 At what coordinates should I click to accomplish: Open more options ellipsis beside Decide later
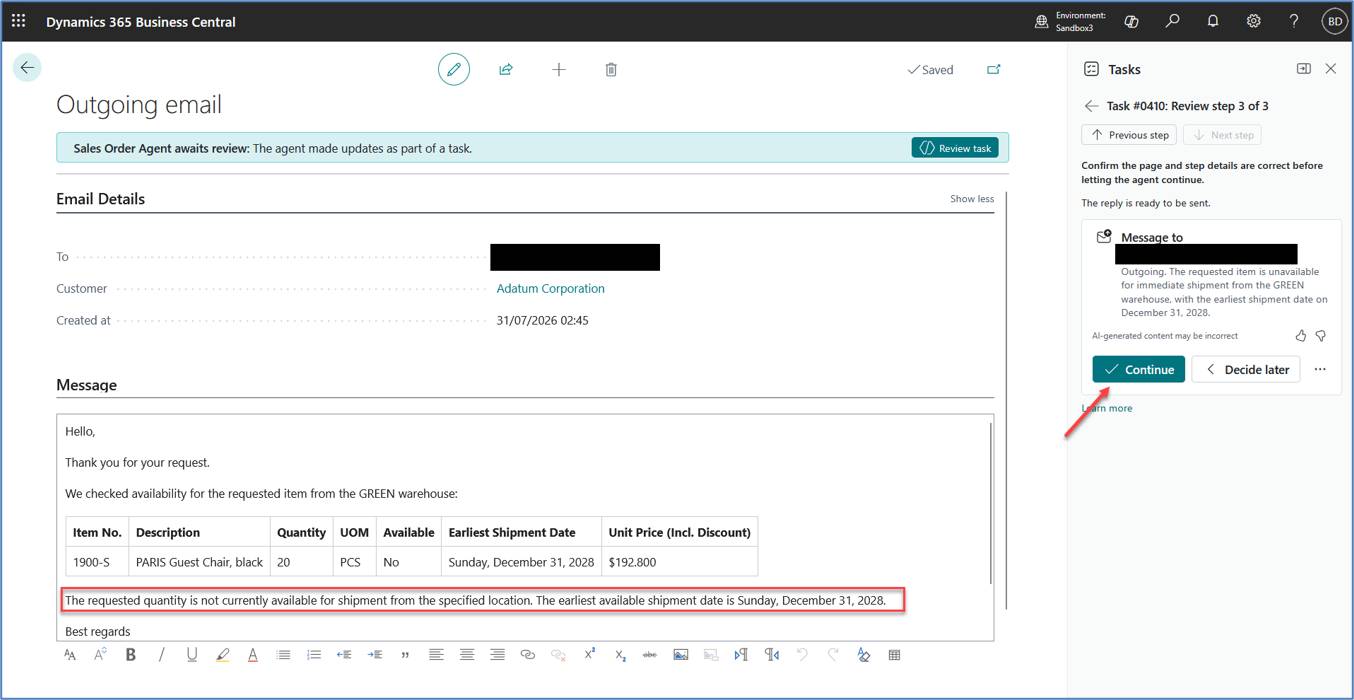pos(1320,369)
